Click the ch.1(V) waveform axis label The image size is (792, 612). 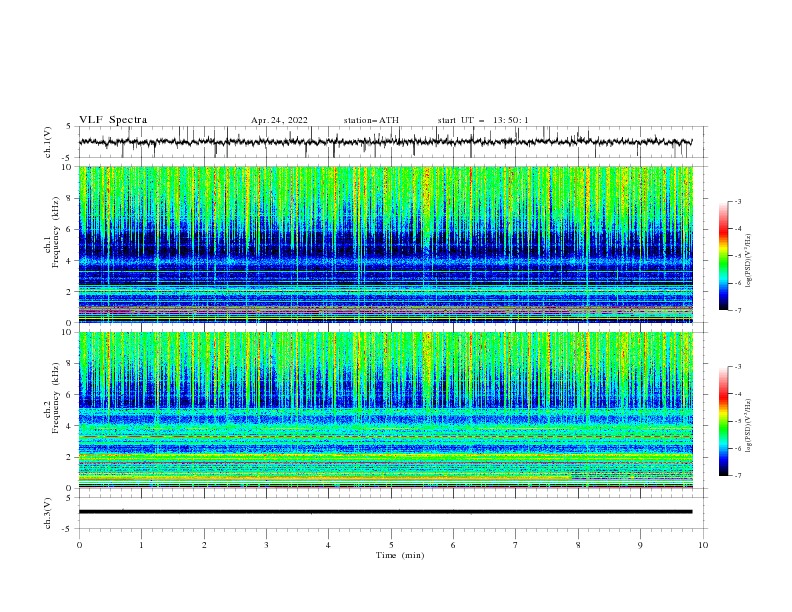[x=48, y=142]
